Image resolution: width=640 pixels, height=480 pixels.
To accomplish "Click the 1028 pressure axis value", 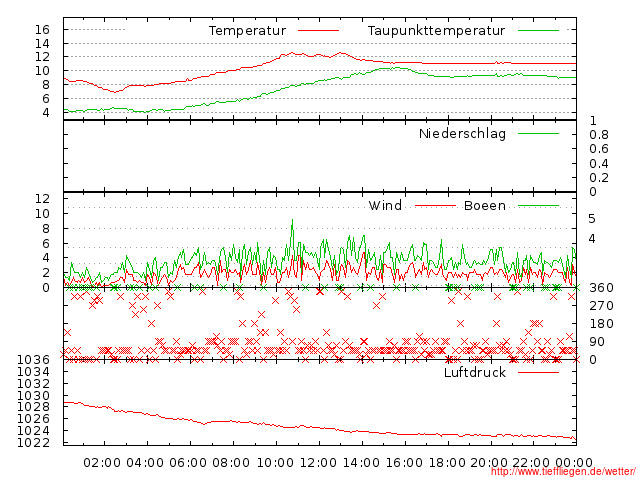I will point(33,407).
